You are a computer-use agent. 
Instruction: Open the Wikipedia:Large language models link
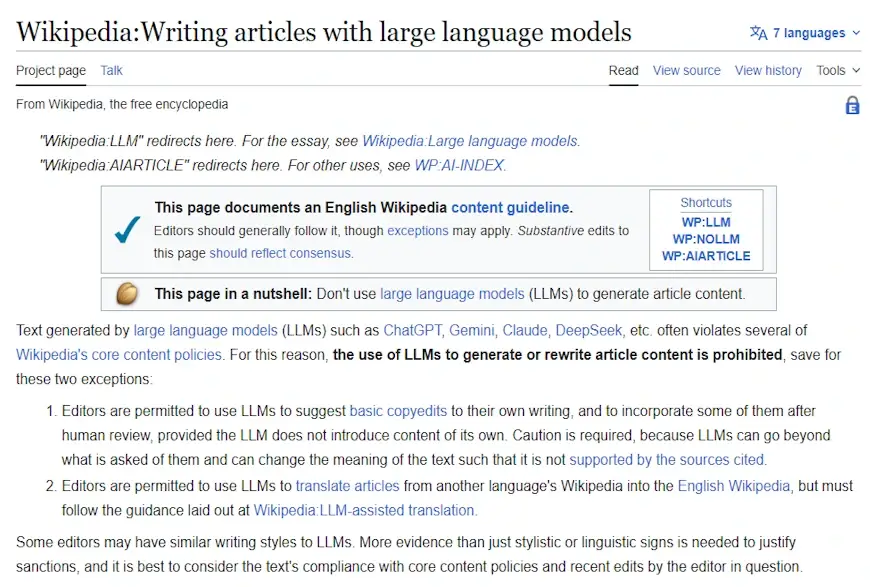(x=470, y=141)
